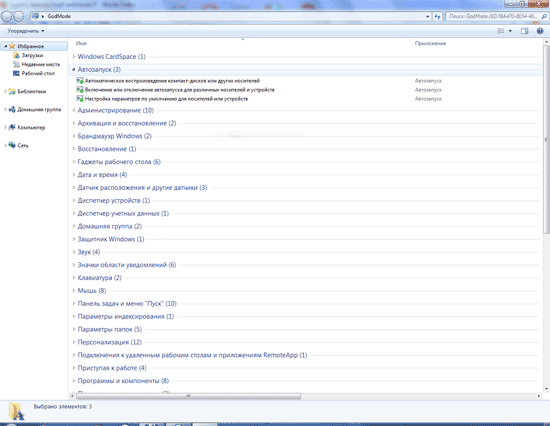
Task: Click Панель задач и меню "Пуск" (10)
Action: tap(127, 304)
